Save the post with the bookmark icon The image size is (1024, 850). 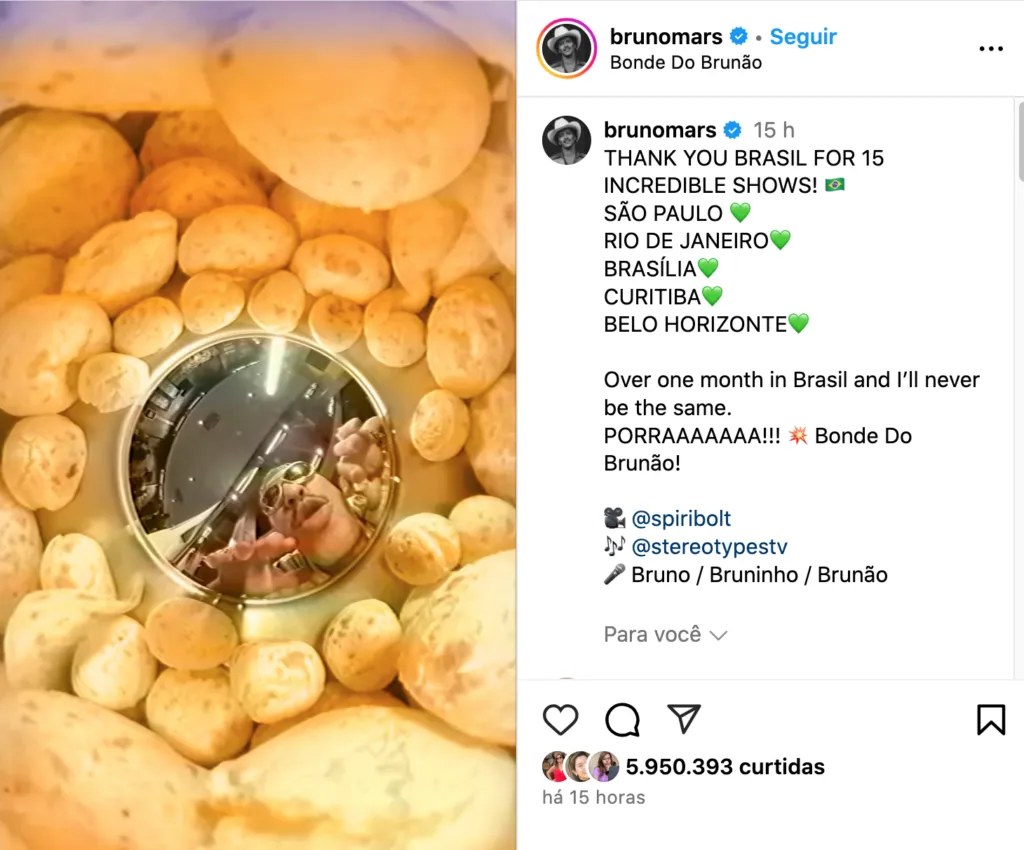pyautogui.click(x=991, y=719)
